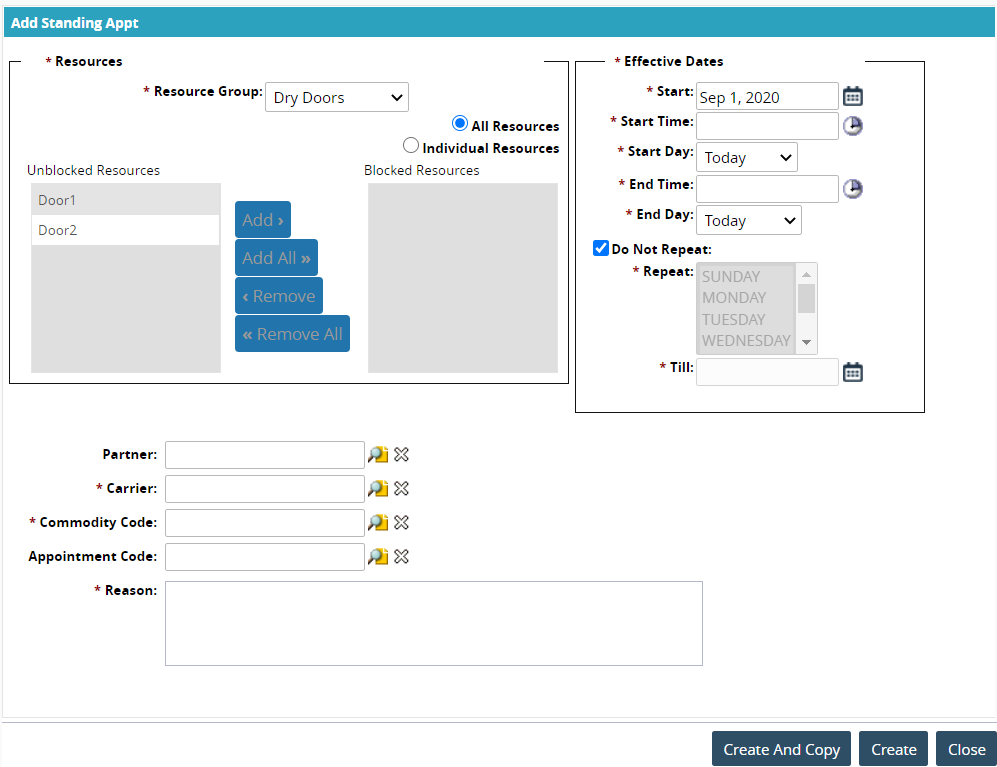Choose the Individual Resources option
Screen dimensions: 997x767
pos(411,146)
